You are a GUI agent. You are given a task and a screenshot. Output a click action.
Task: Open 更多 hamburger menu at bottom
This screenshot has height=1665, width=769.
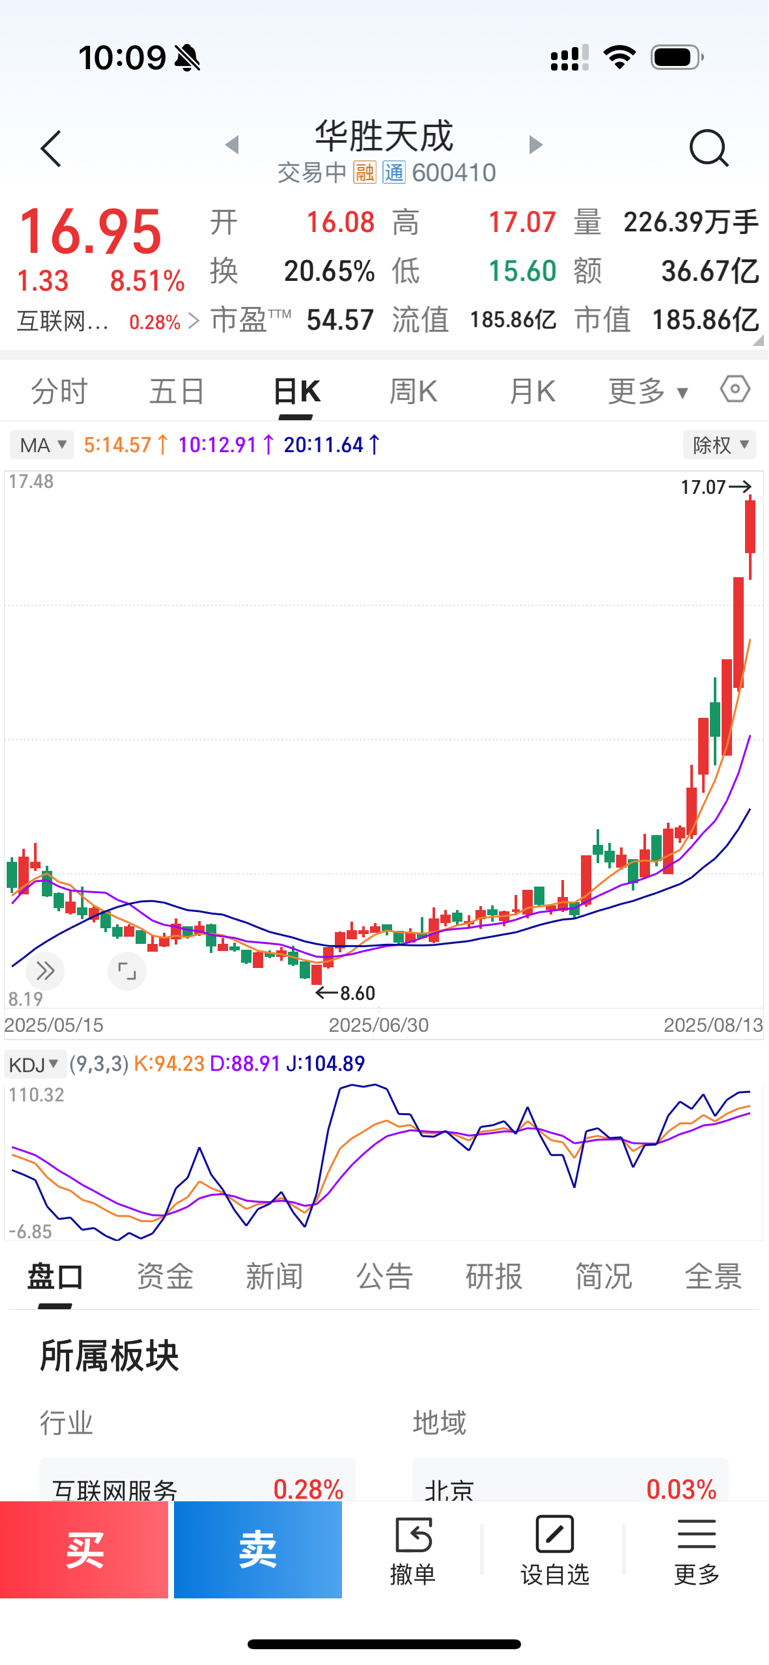(697, 1550)
